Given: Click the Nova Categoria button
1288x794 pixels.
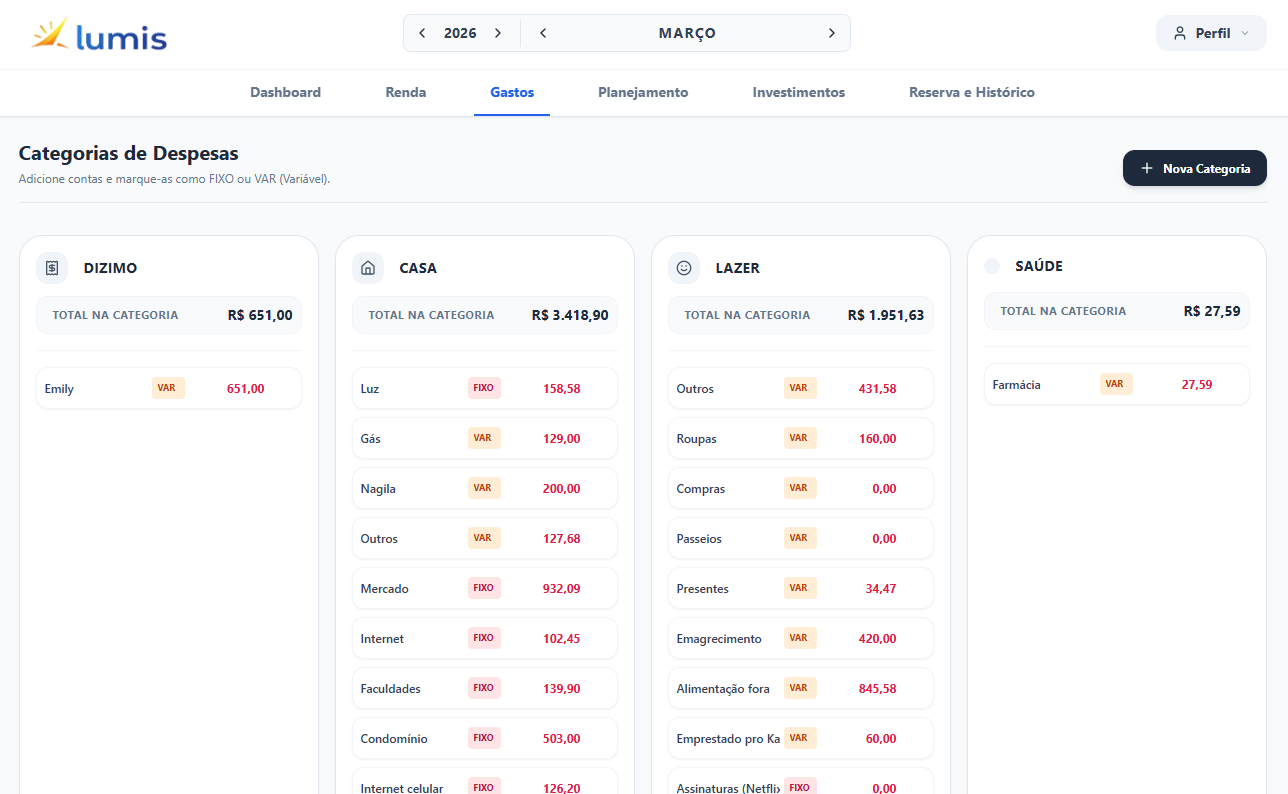Looking at the screenshot, I should [x=1194, y=168].
